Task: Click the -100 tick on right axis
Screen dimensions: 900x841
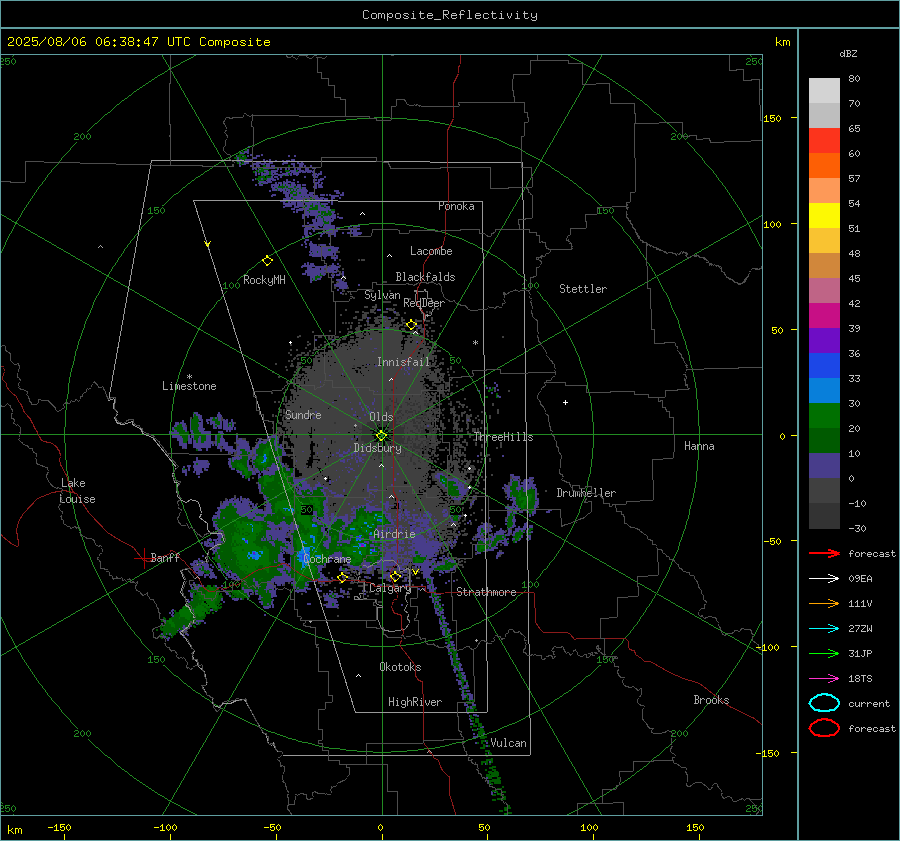Action: (767, 647)
